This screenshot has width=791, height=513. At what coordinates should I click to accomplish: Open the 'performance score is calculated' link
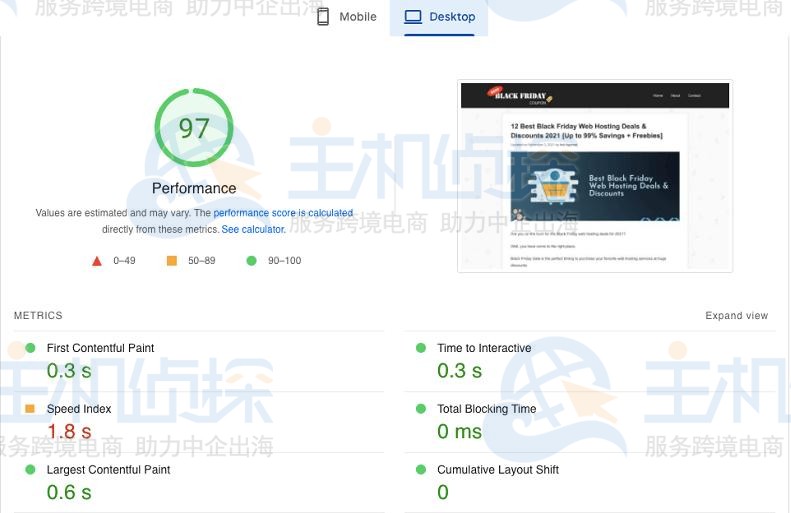pos(283,213)
